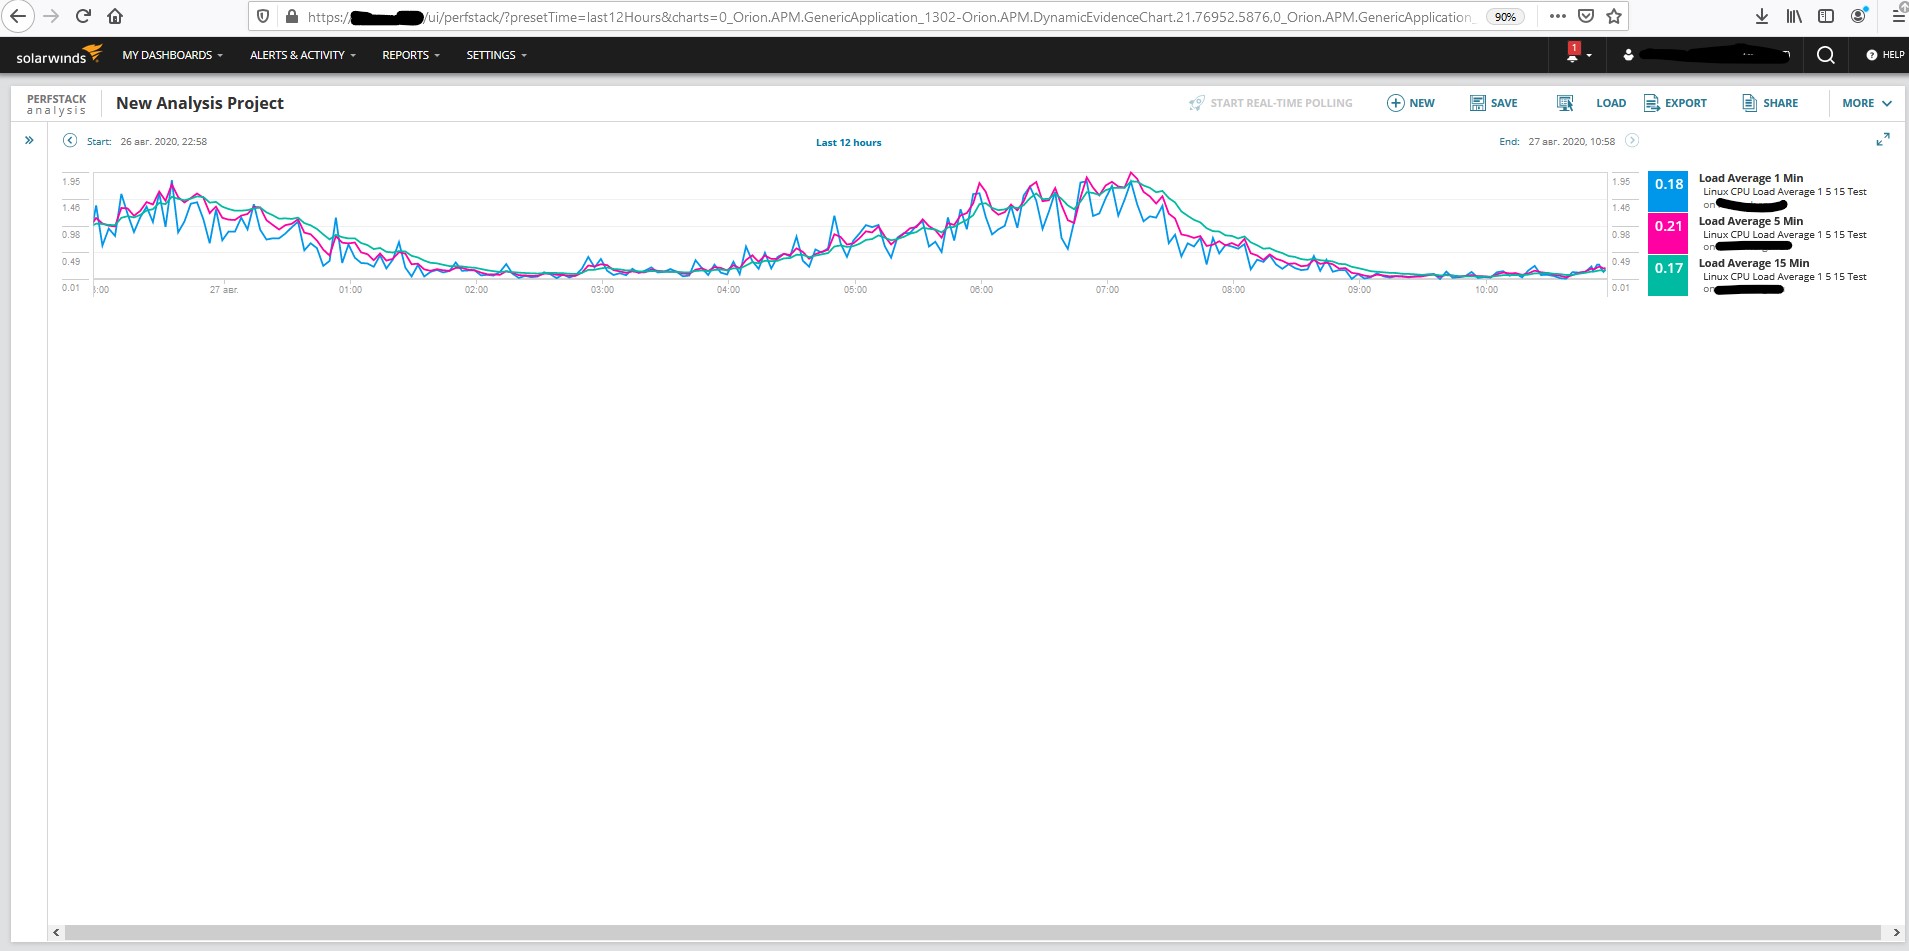This screenshot has height=951, width=1909.
Task: Open ALERTS & ACTIVITY menu
Action: [302, 55]
